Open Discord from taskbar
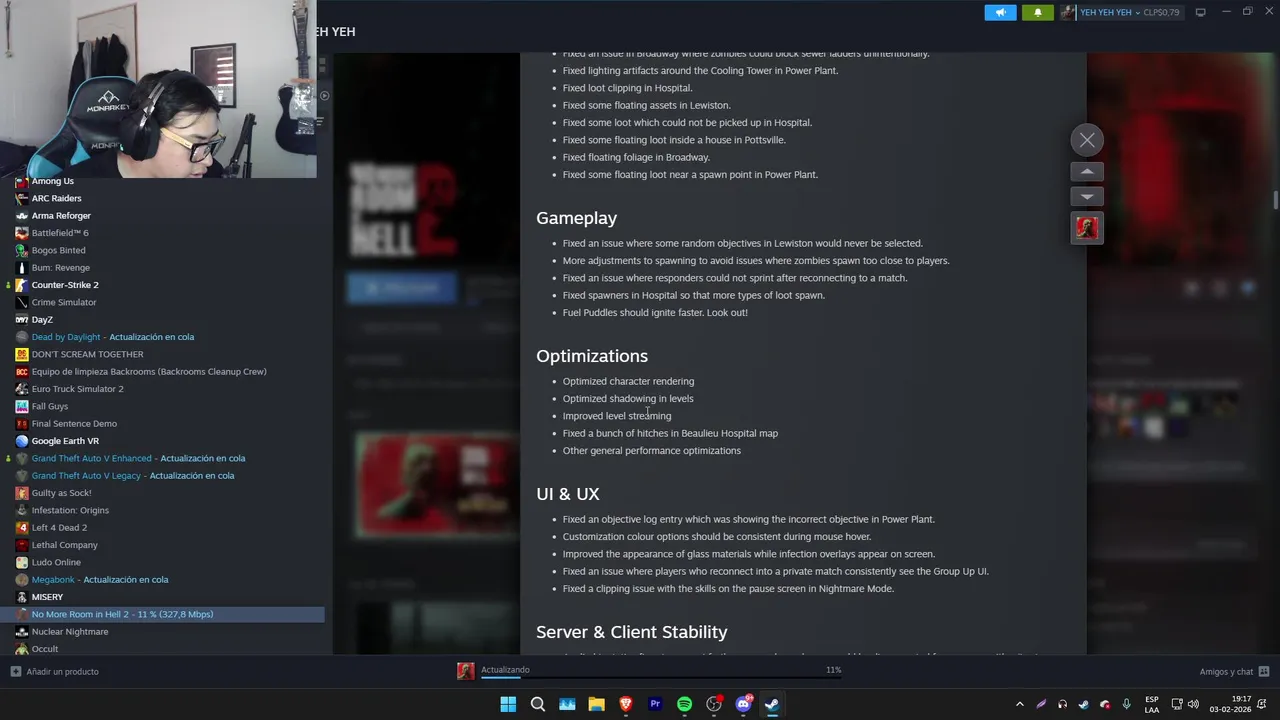The height and width of the screenshot is (720, 1280). pos(743,704)
